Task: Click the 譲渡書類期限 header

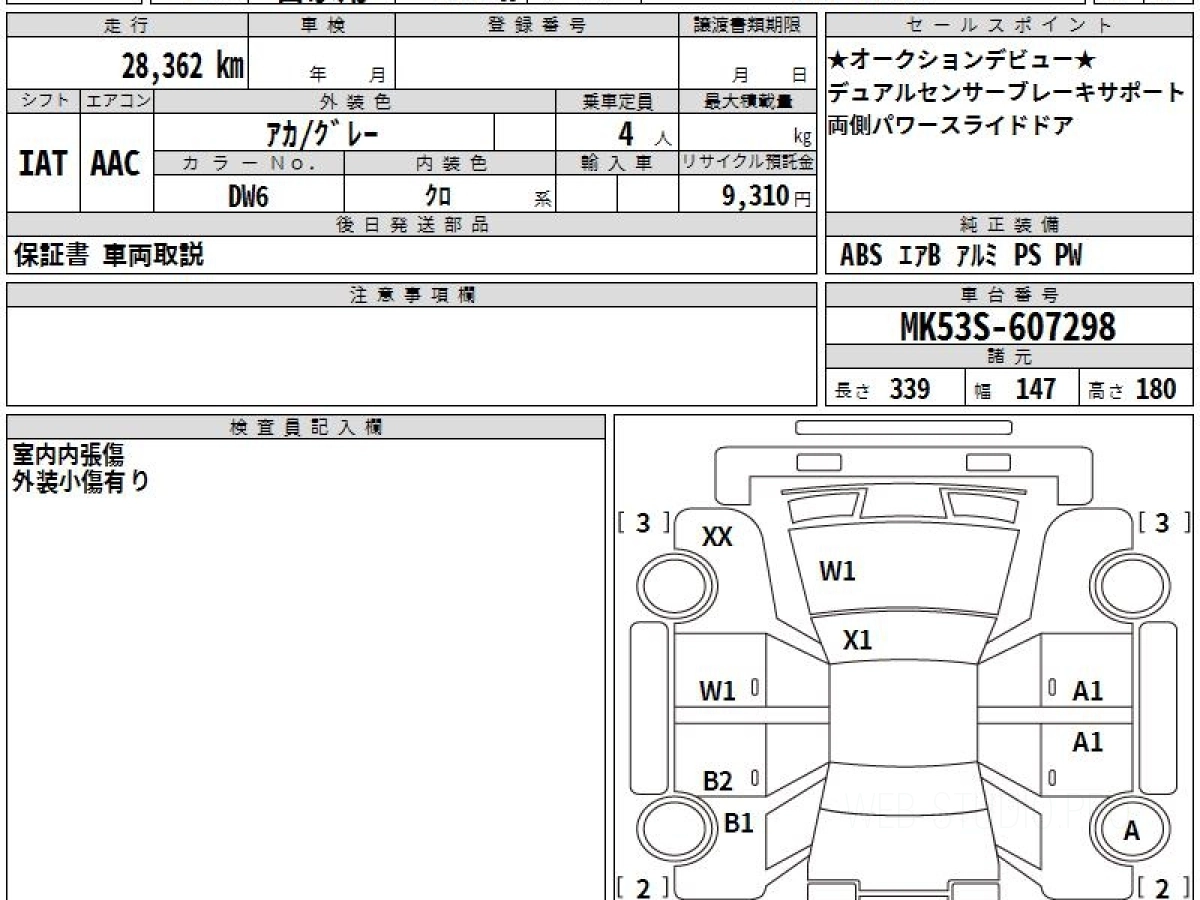Action: click(x=747, y=26)
